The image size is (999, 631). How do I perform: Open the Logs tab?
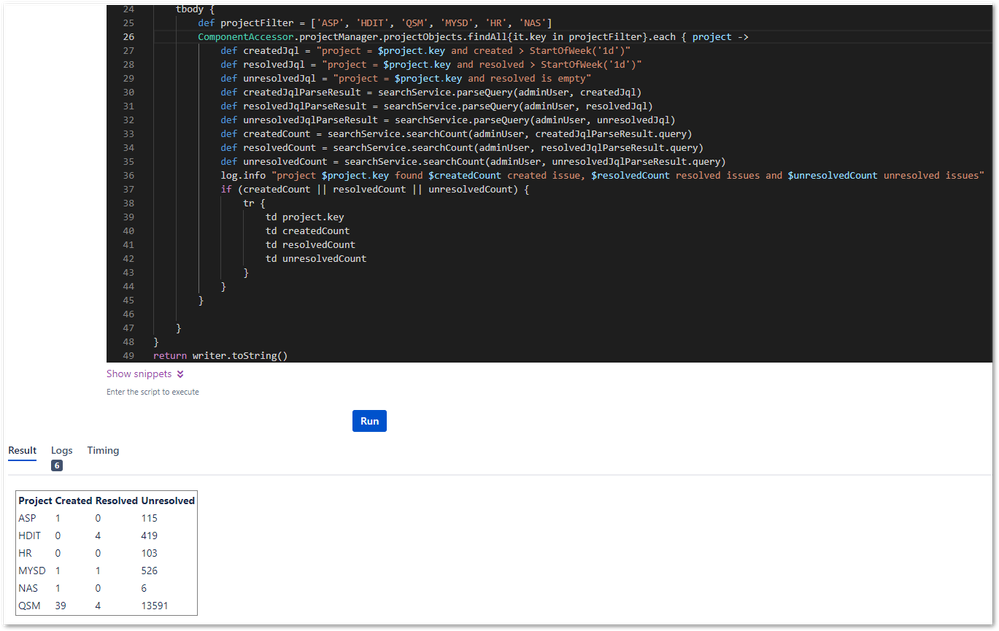click(x=62, y=450)
